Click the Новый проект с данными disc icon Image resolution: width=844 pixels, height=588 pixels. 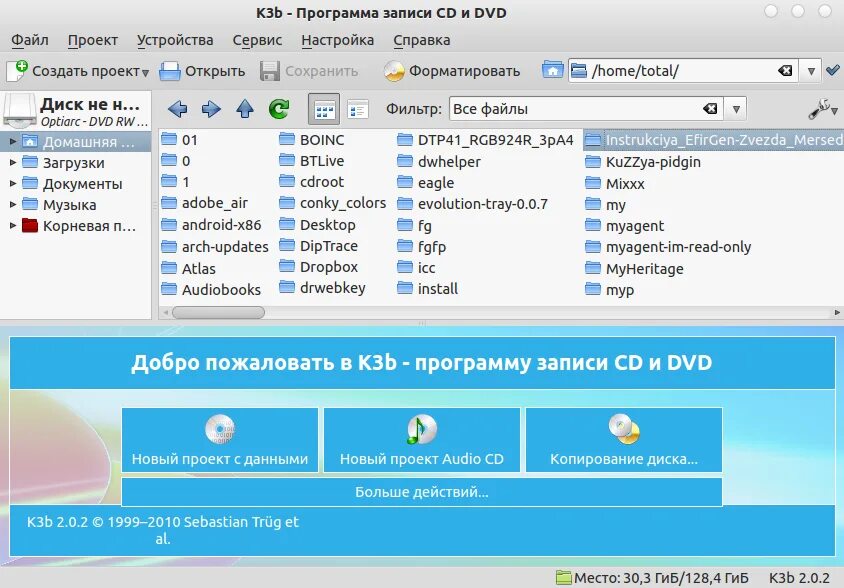(x=220, y=429)
